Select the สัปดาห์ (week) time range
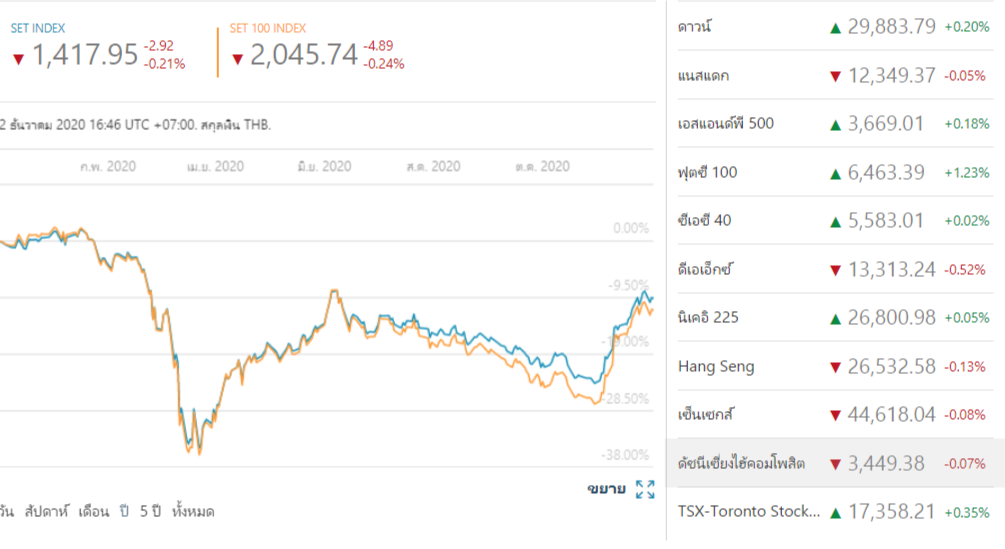 tap(48, 511)
